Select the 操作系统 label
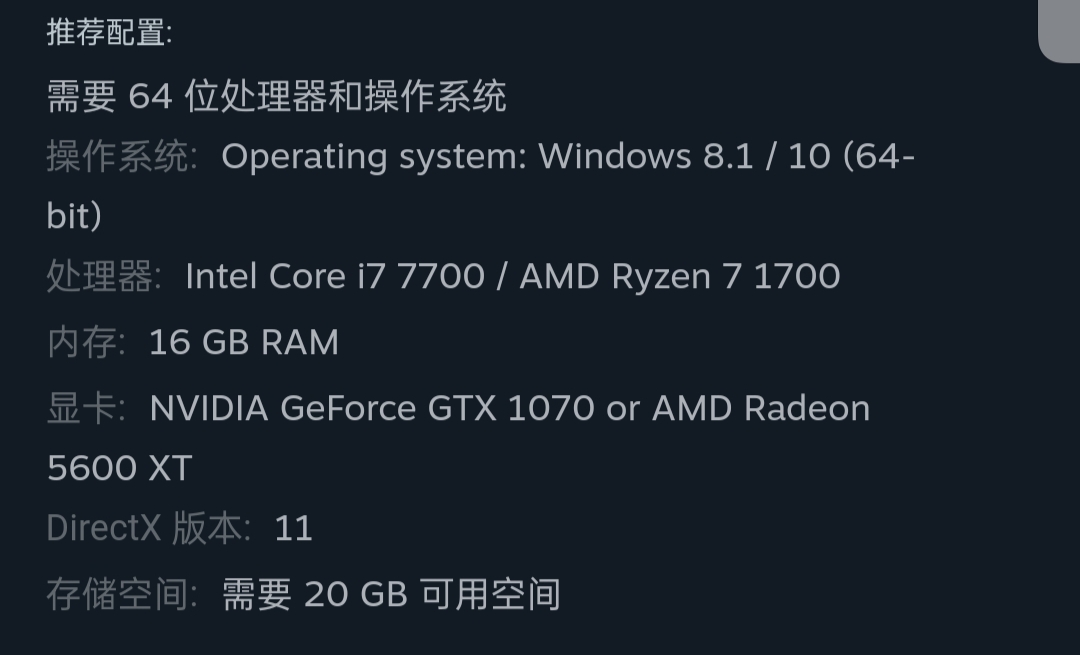Viewport: 1080px width, 655px height. point(122,156)
